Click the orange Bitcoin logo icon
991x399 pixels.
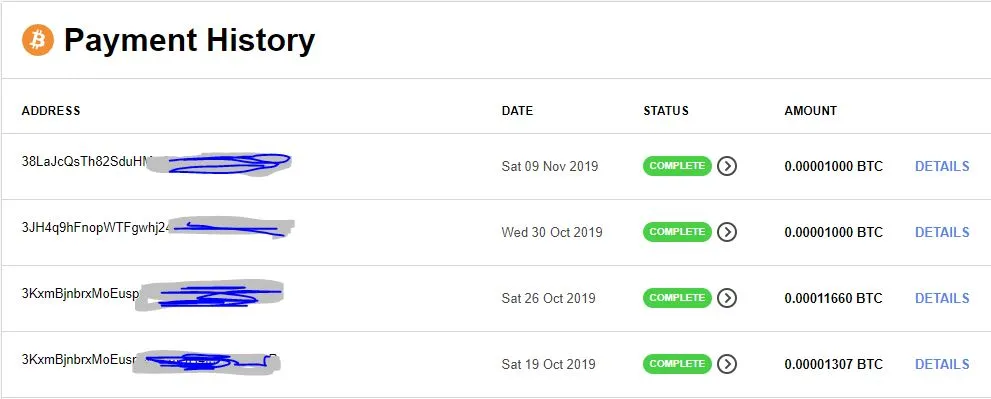click(38, 40)
